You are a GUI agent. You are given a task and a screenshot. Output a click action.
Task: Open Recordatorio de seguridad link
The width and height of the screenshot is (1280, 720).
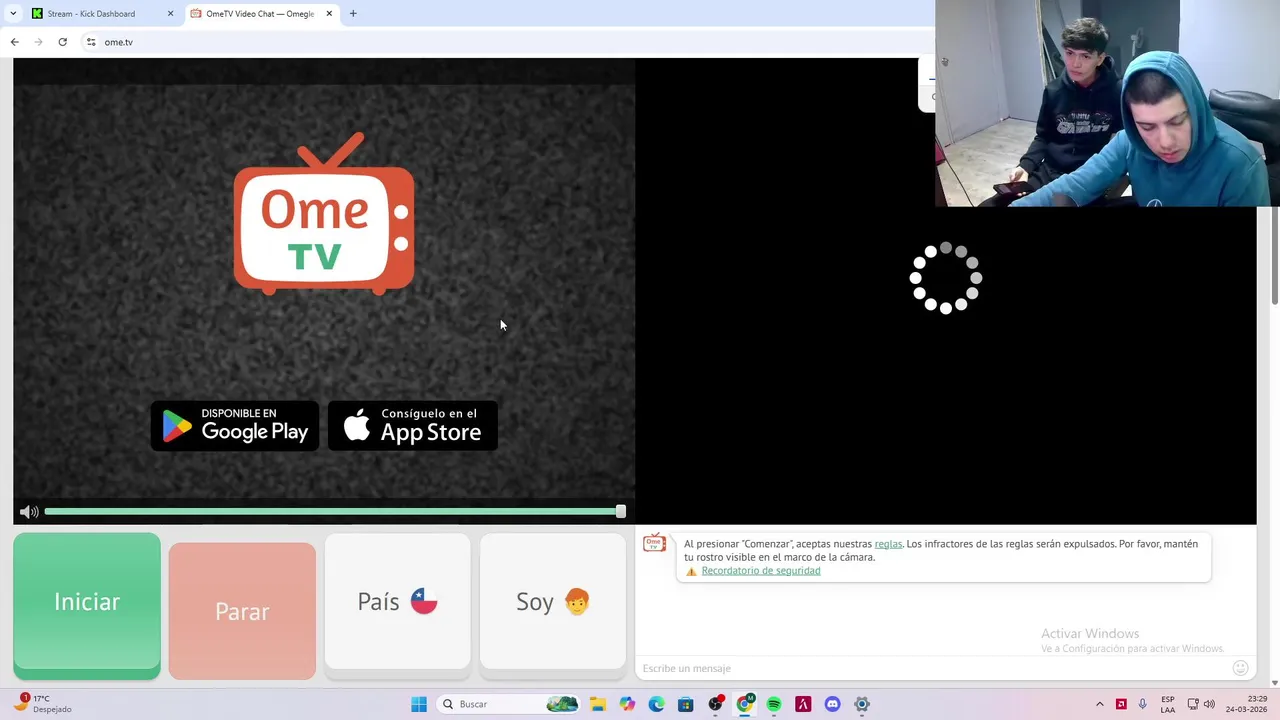coord(761,571)
